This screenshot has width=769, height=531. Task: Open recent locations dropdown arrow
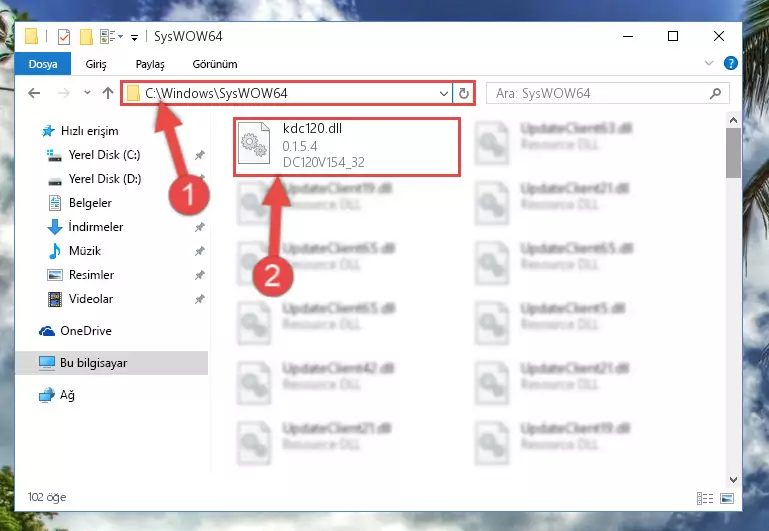click(x=87, y=92)
